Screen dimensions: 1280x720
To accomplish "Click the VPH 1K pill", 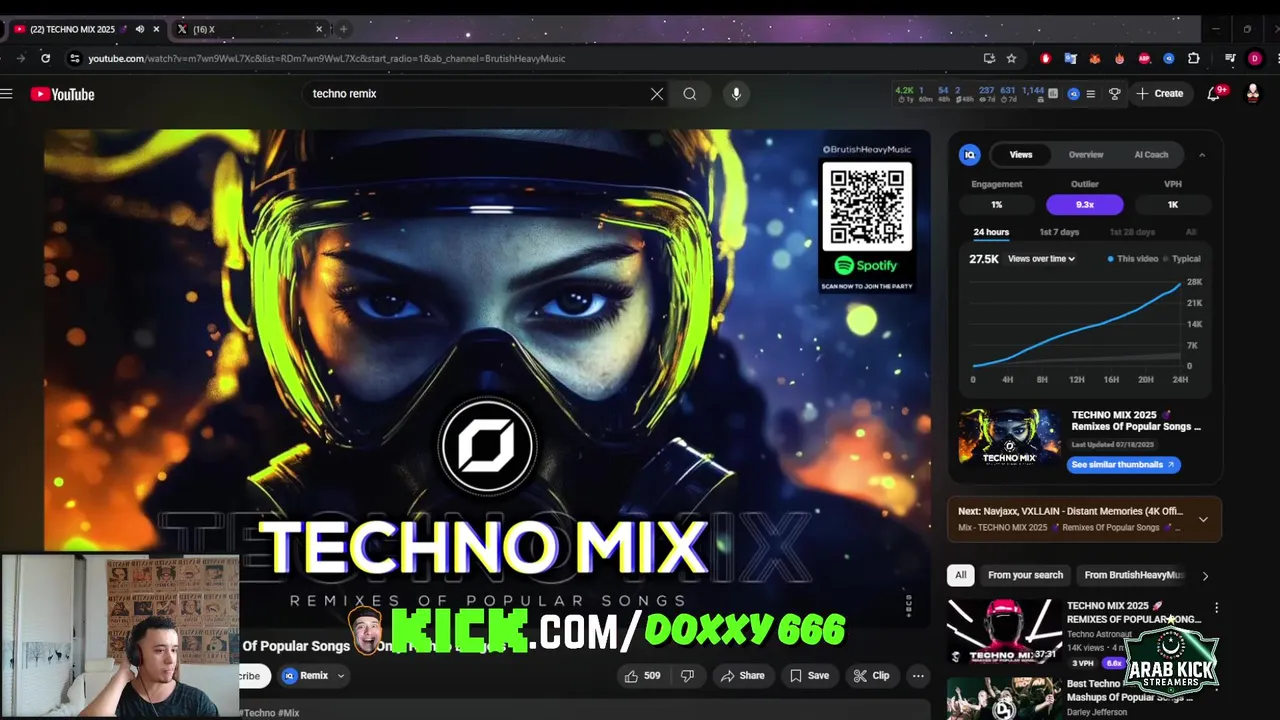I will tap(1173, 204).
